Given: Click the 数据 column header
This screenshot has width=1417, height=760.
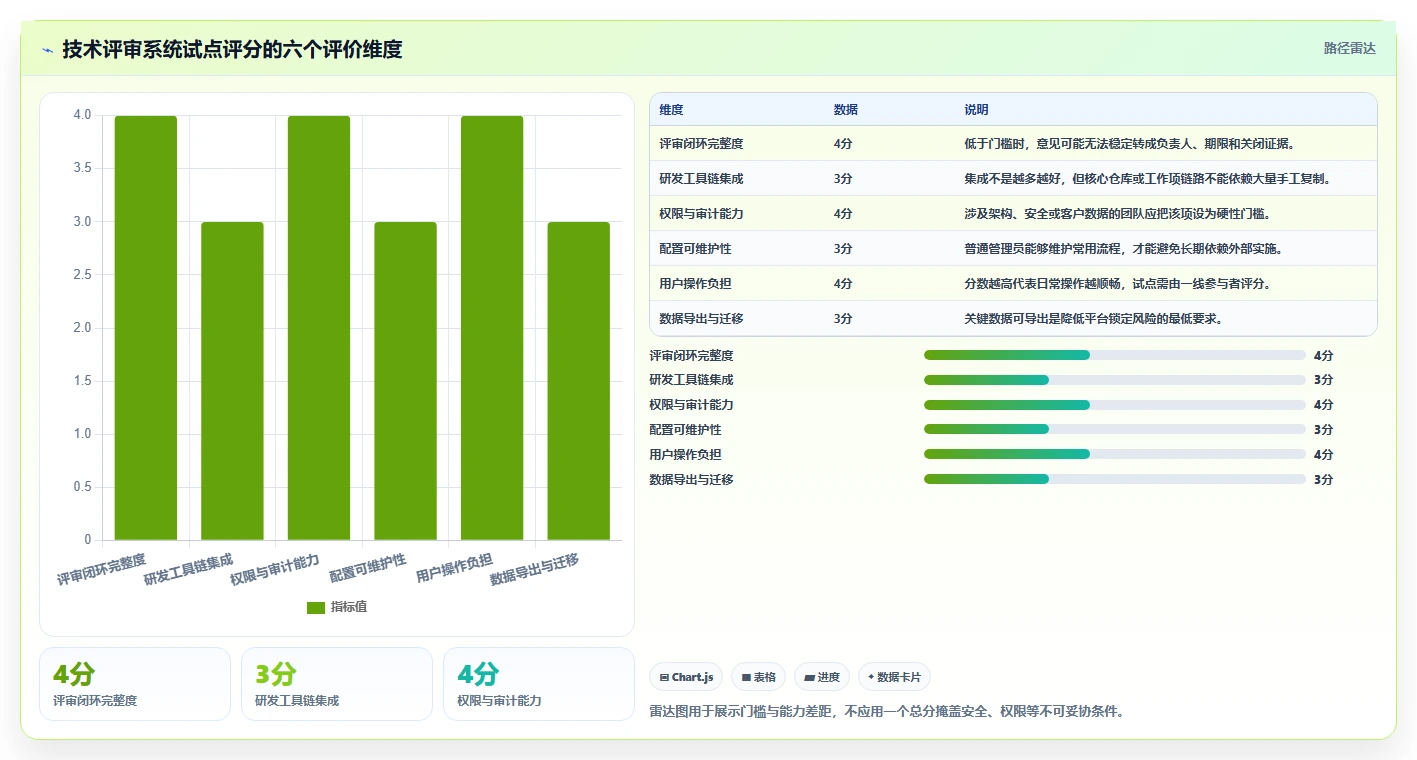Looking at the screenshot, I should coord(845,110).
